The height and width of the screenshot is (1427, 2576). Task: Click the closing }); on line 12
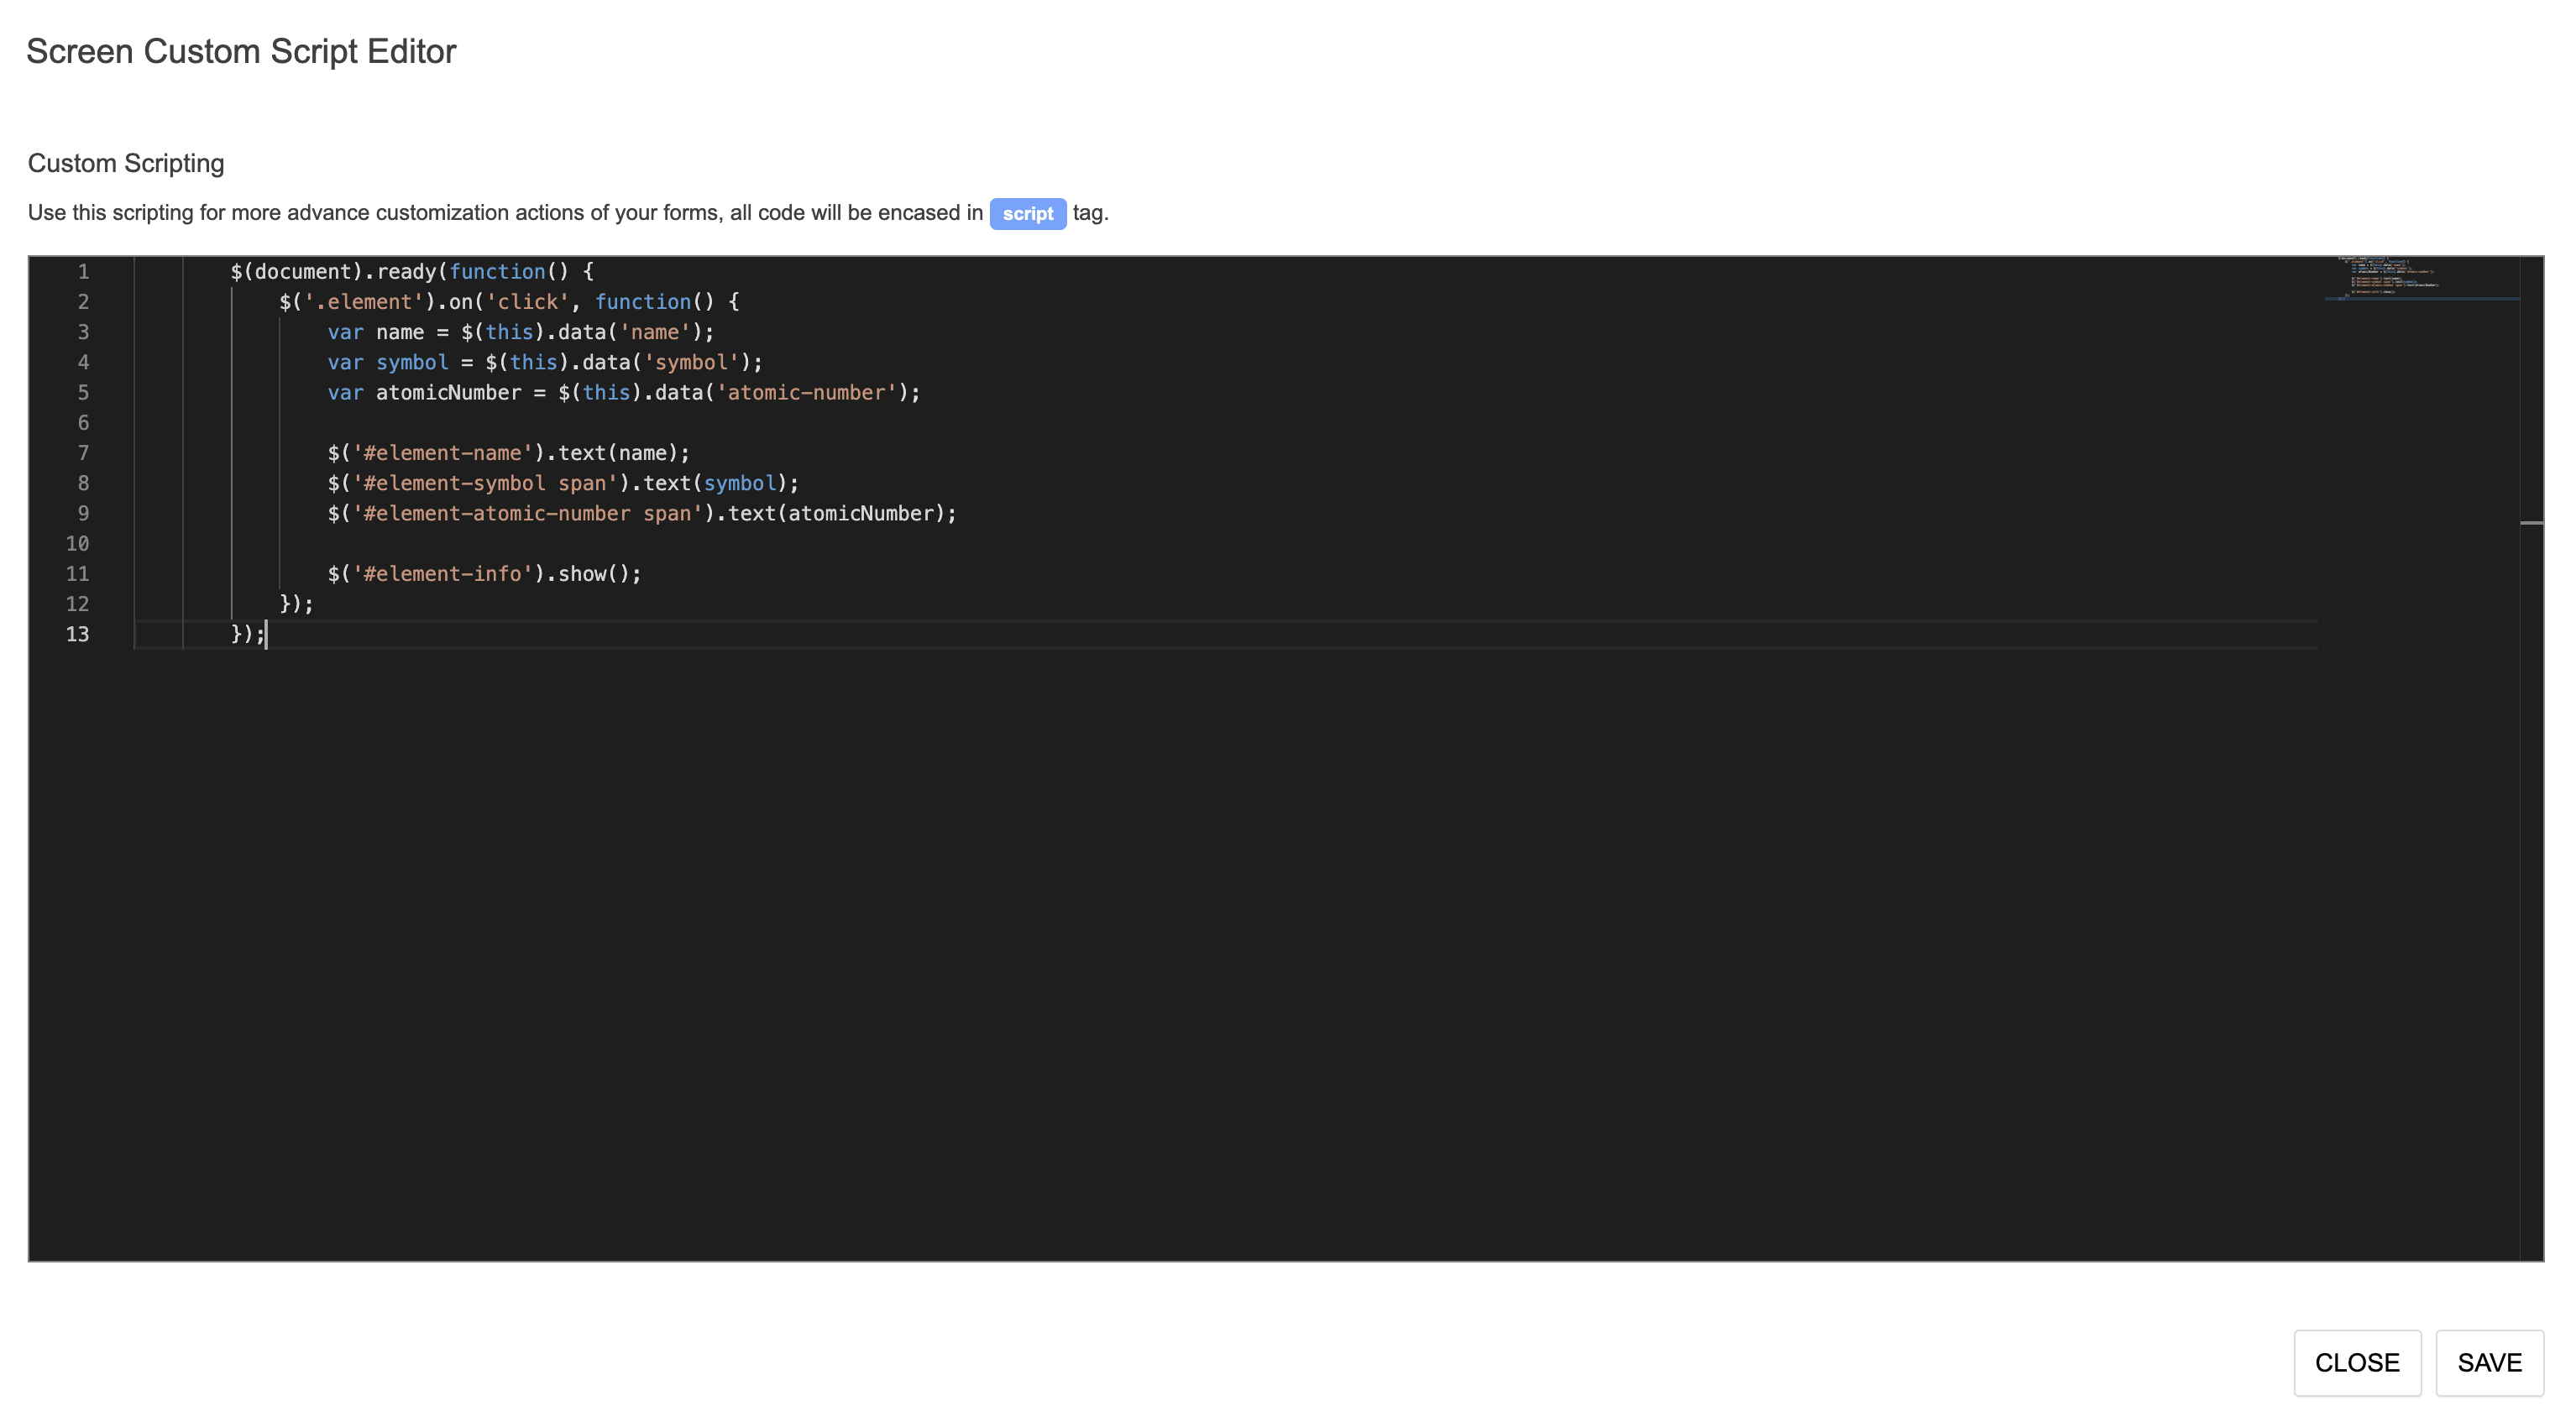tap(296, 604)
